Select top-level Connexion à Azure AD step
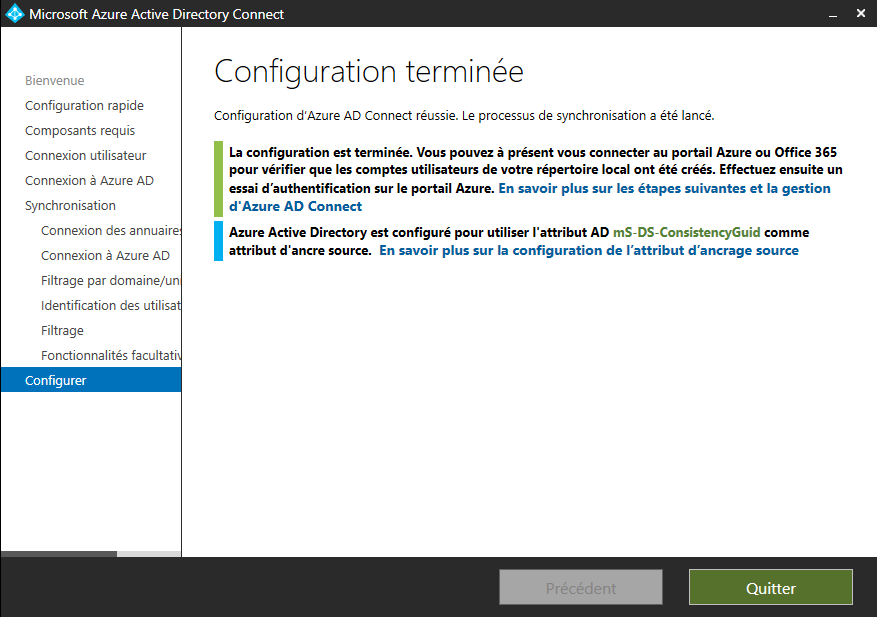 (89, 181)
